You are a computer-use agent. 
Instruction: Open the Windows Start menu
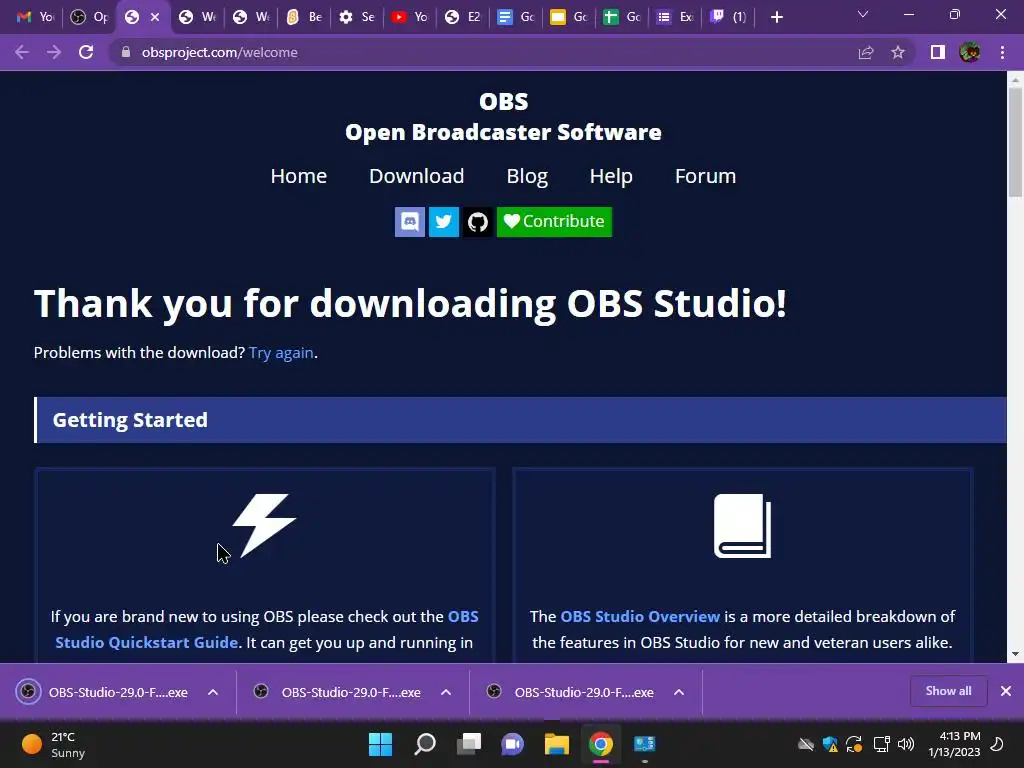[x=380, y=744]
